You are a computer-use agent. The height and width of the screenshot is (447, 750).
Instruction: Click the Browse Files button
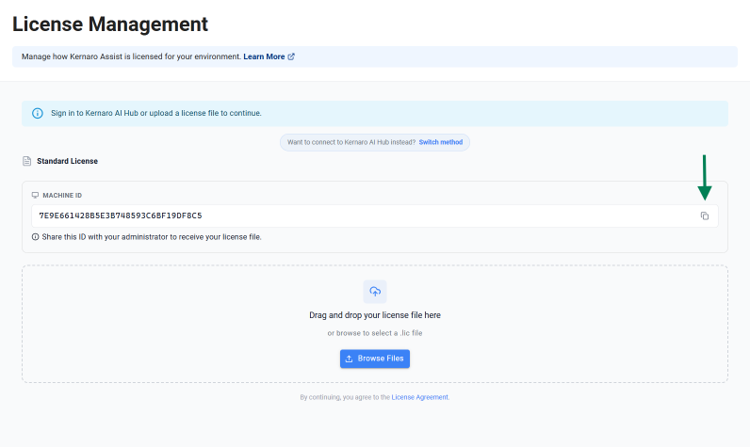coord(375,359)
